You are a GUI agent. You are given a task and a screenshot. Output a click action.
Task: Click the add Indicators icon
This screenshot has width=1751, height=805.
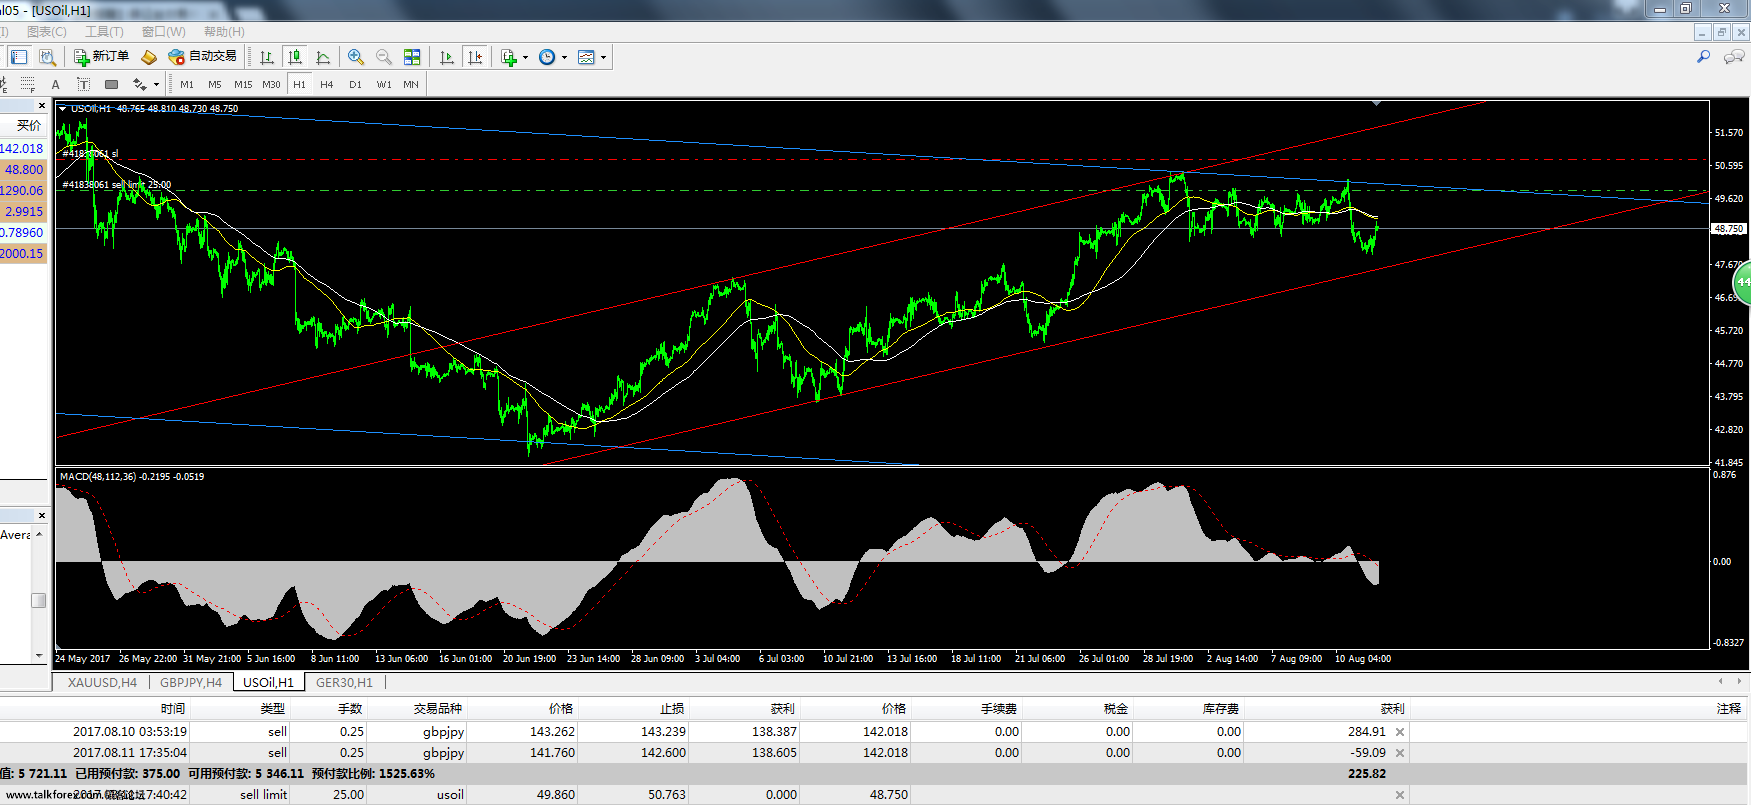tap(509, 57)
